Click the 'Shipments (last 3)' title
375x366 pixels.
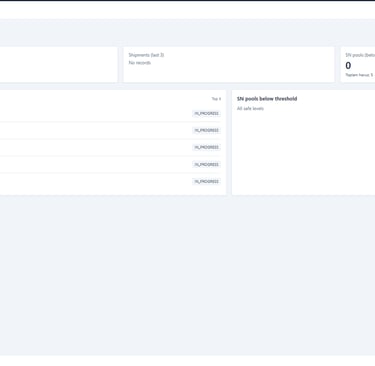146,55
